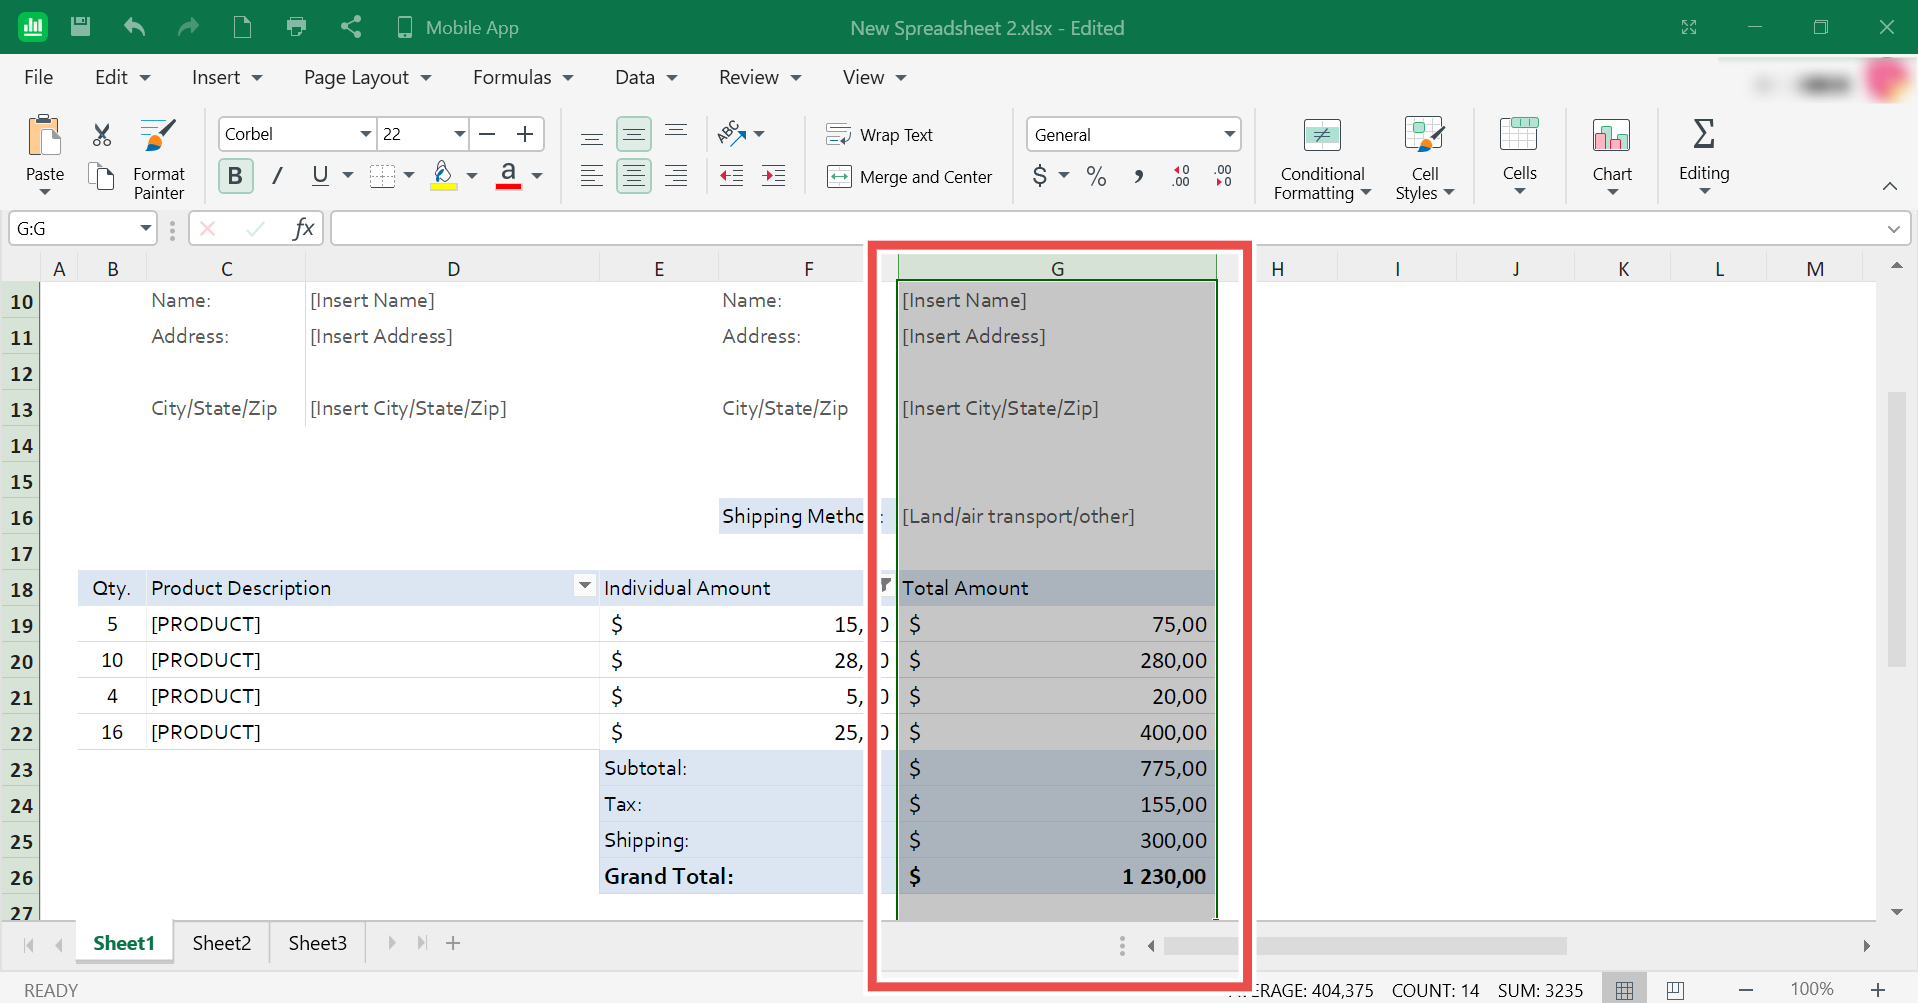Viewport: 1918px width, 1003px height.
Task: Open the font size 22 dropdown
Action: tap(459, 134)
